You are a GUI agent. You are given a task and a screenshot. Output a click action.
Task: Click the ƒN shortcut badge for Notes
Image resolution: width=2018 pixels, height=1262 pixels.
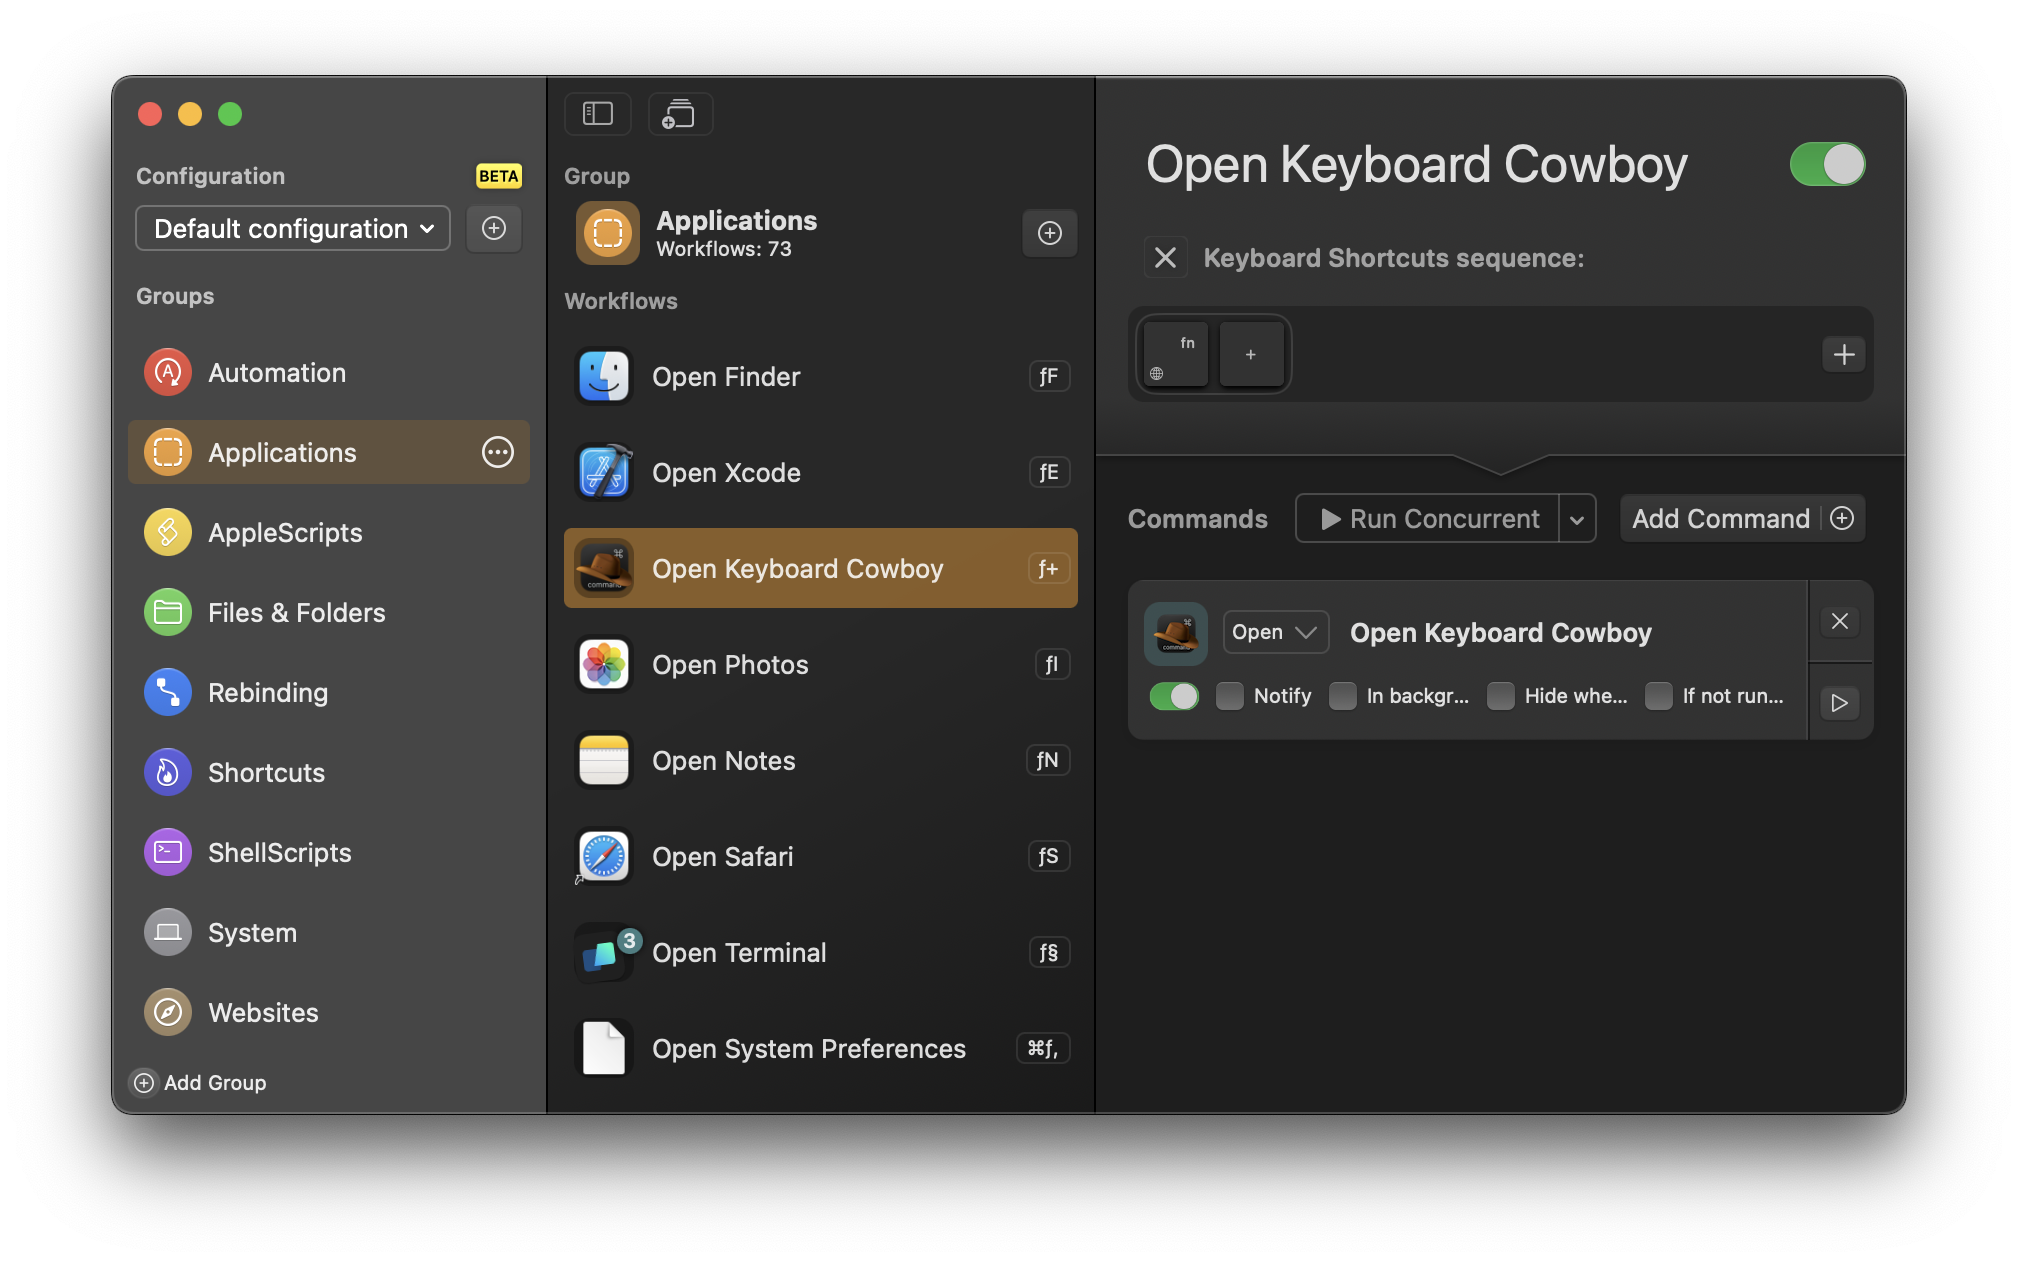point(1047,760)
